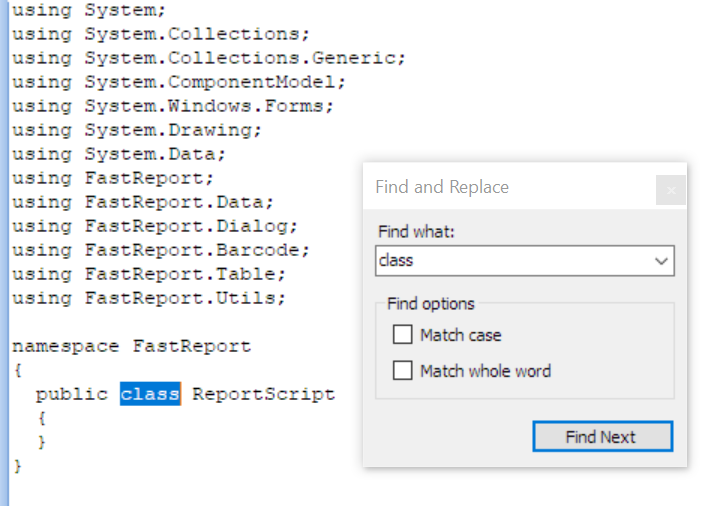Click the highlighted class keyword in code
The width and height of the screenshot is (721, 506).
(150, 394)
